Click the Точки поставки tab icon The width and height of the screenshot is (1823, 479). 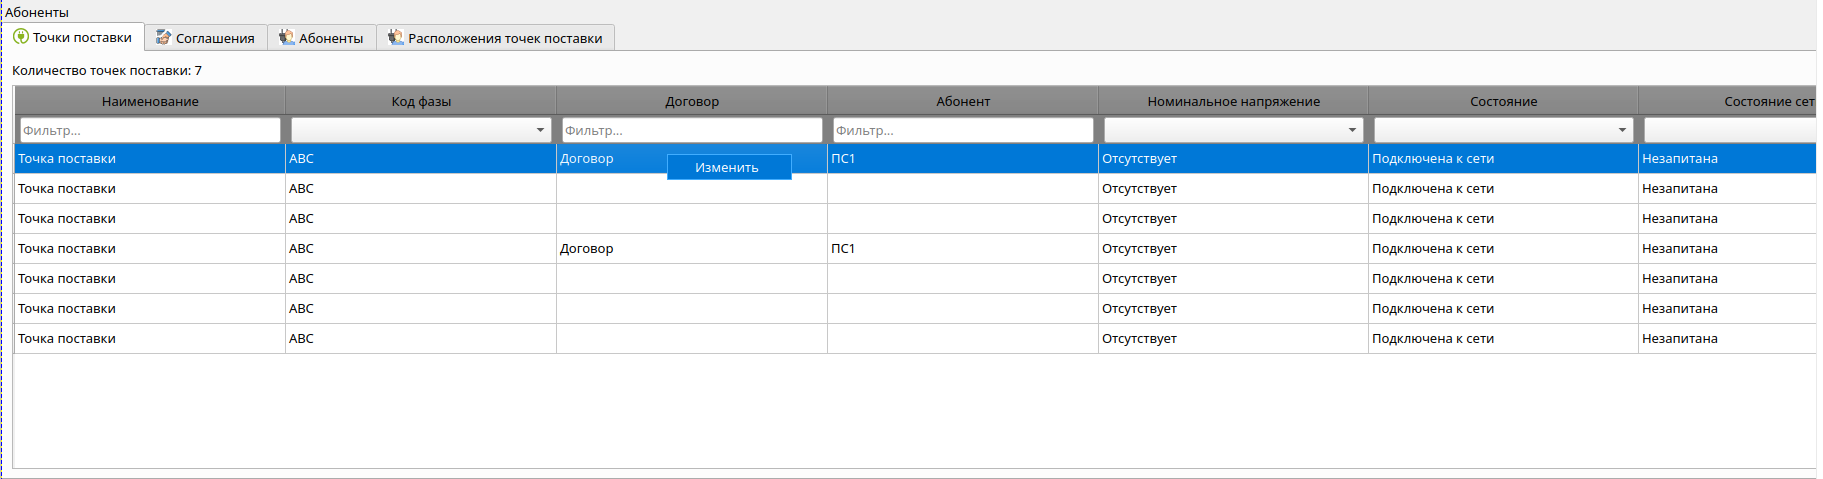[21, 37]
